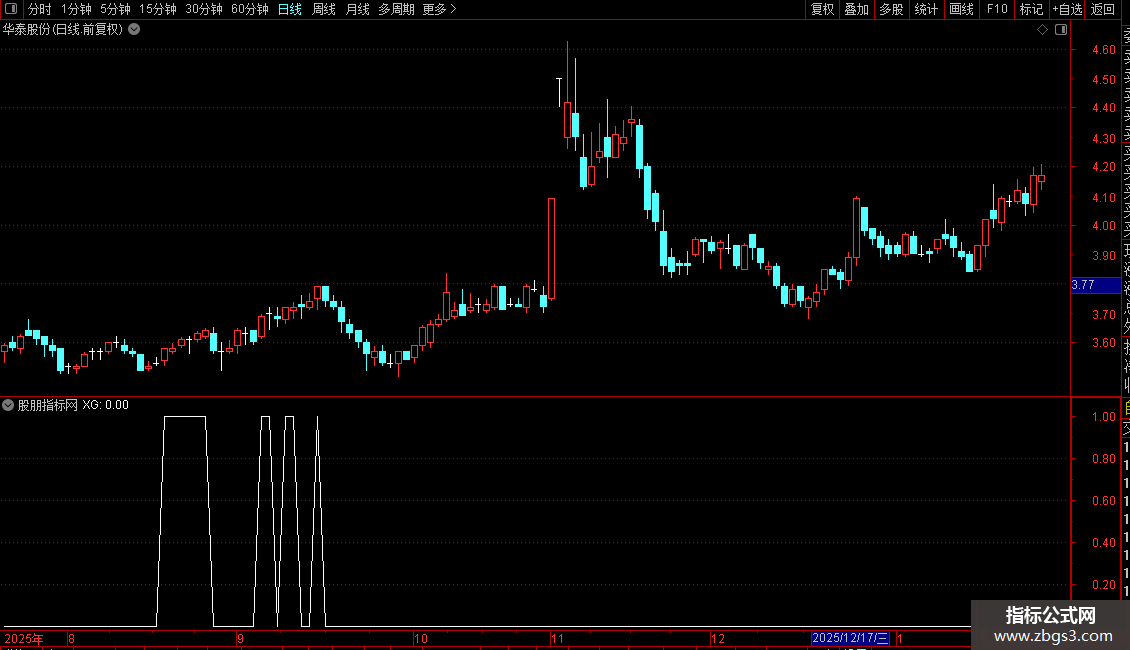Click month 8 marker on time axis
The height and width of the screenshot is (650, 1130).
(x=71, y=638)
